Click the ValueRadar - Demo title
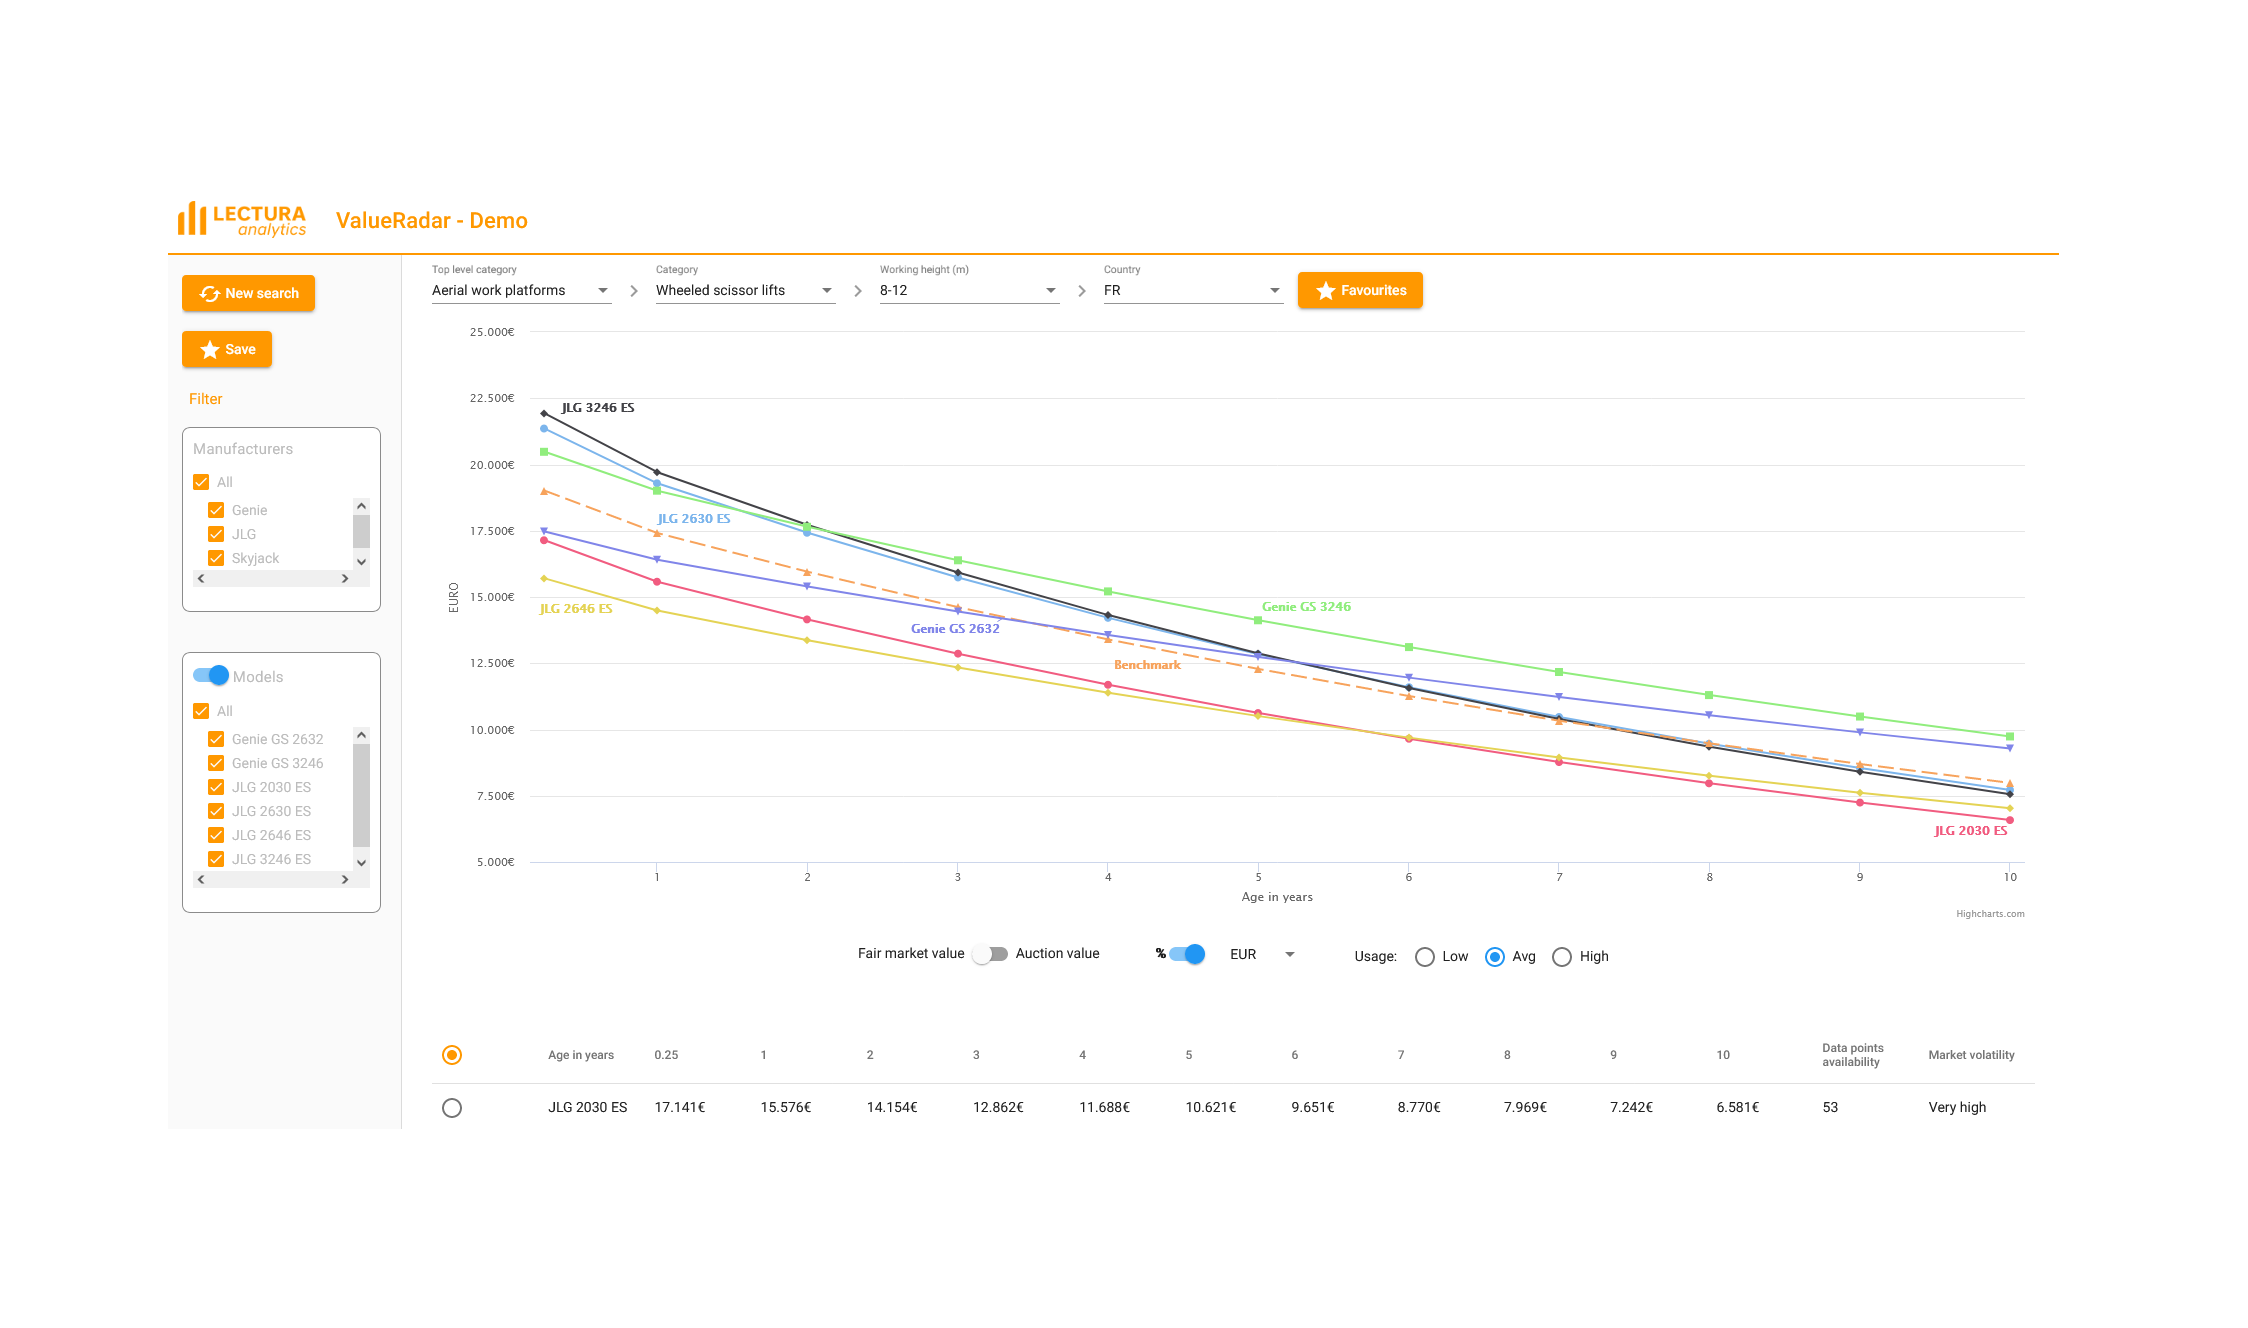This screenshot has width=2248, height=1328. [x=432, y=221]
